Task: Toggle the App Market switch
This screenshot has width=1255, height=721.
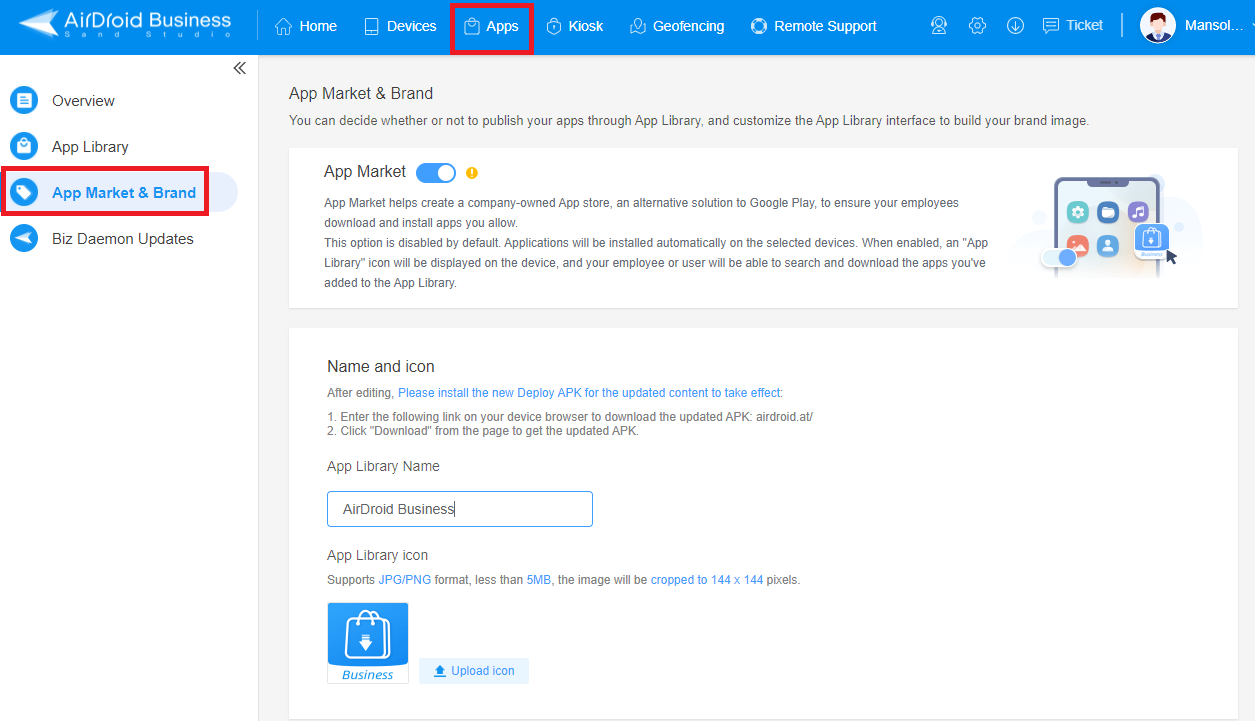Action: point(436,172)
